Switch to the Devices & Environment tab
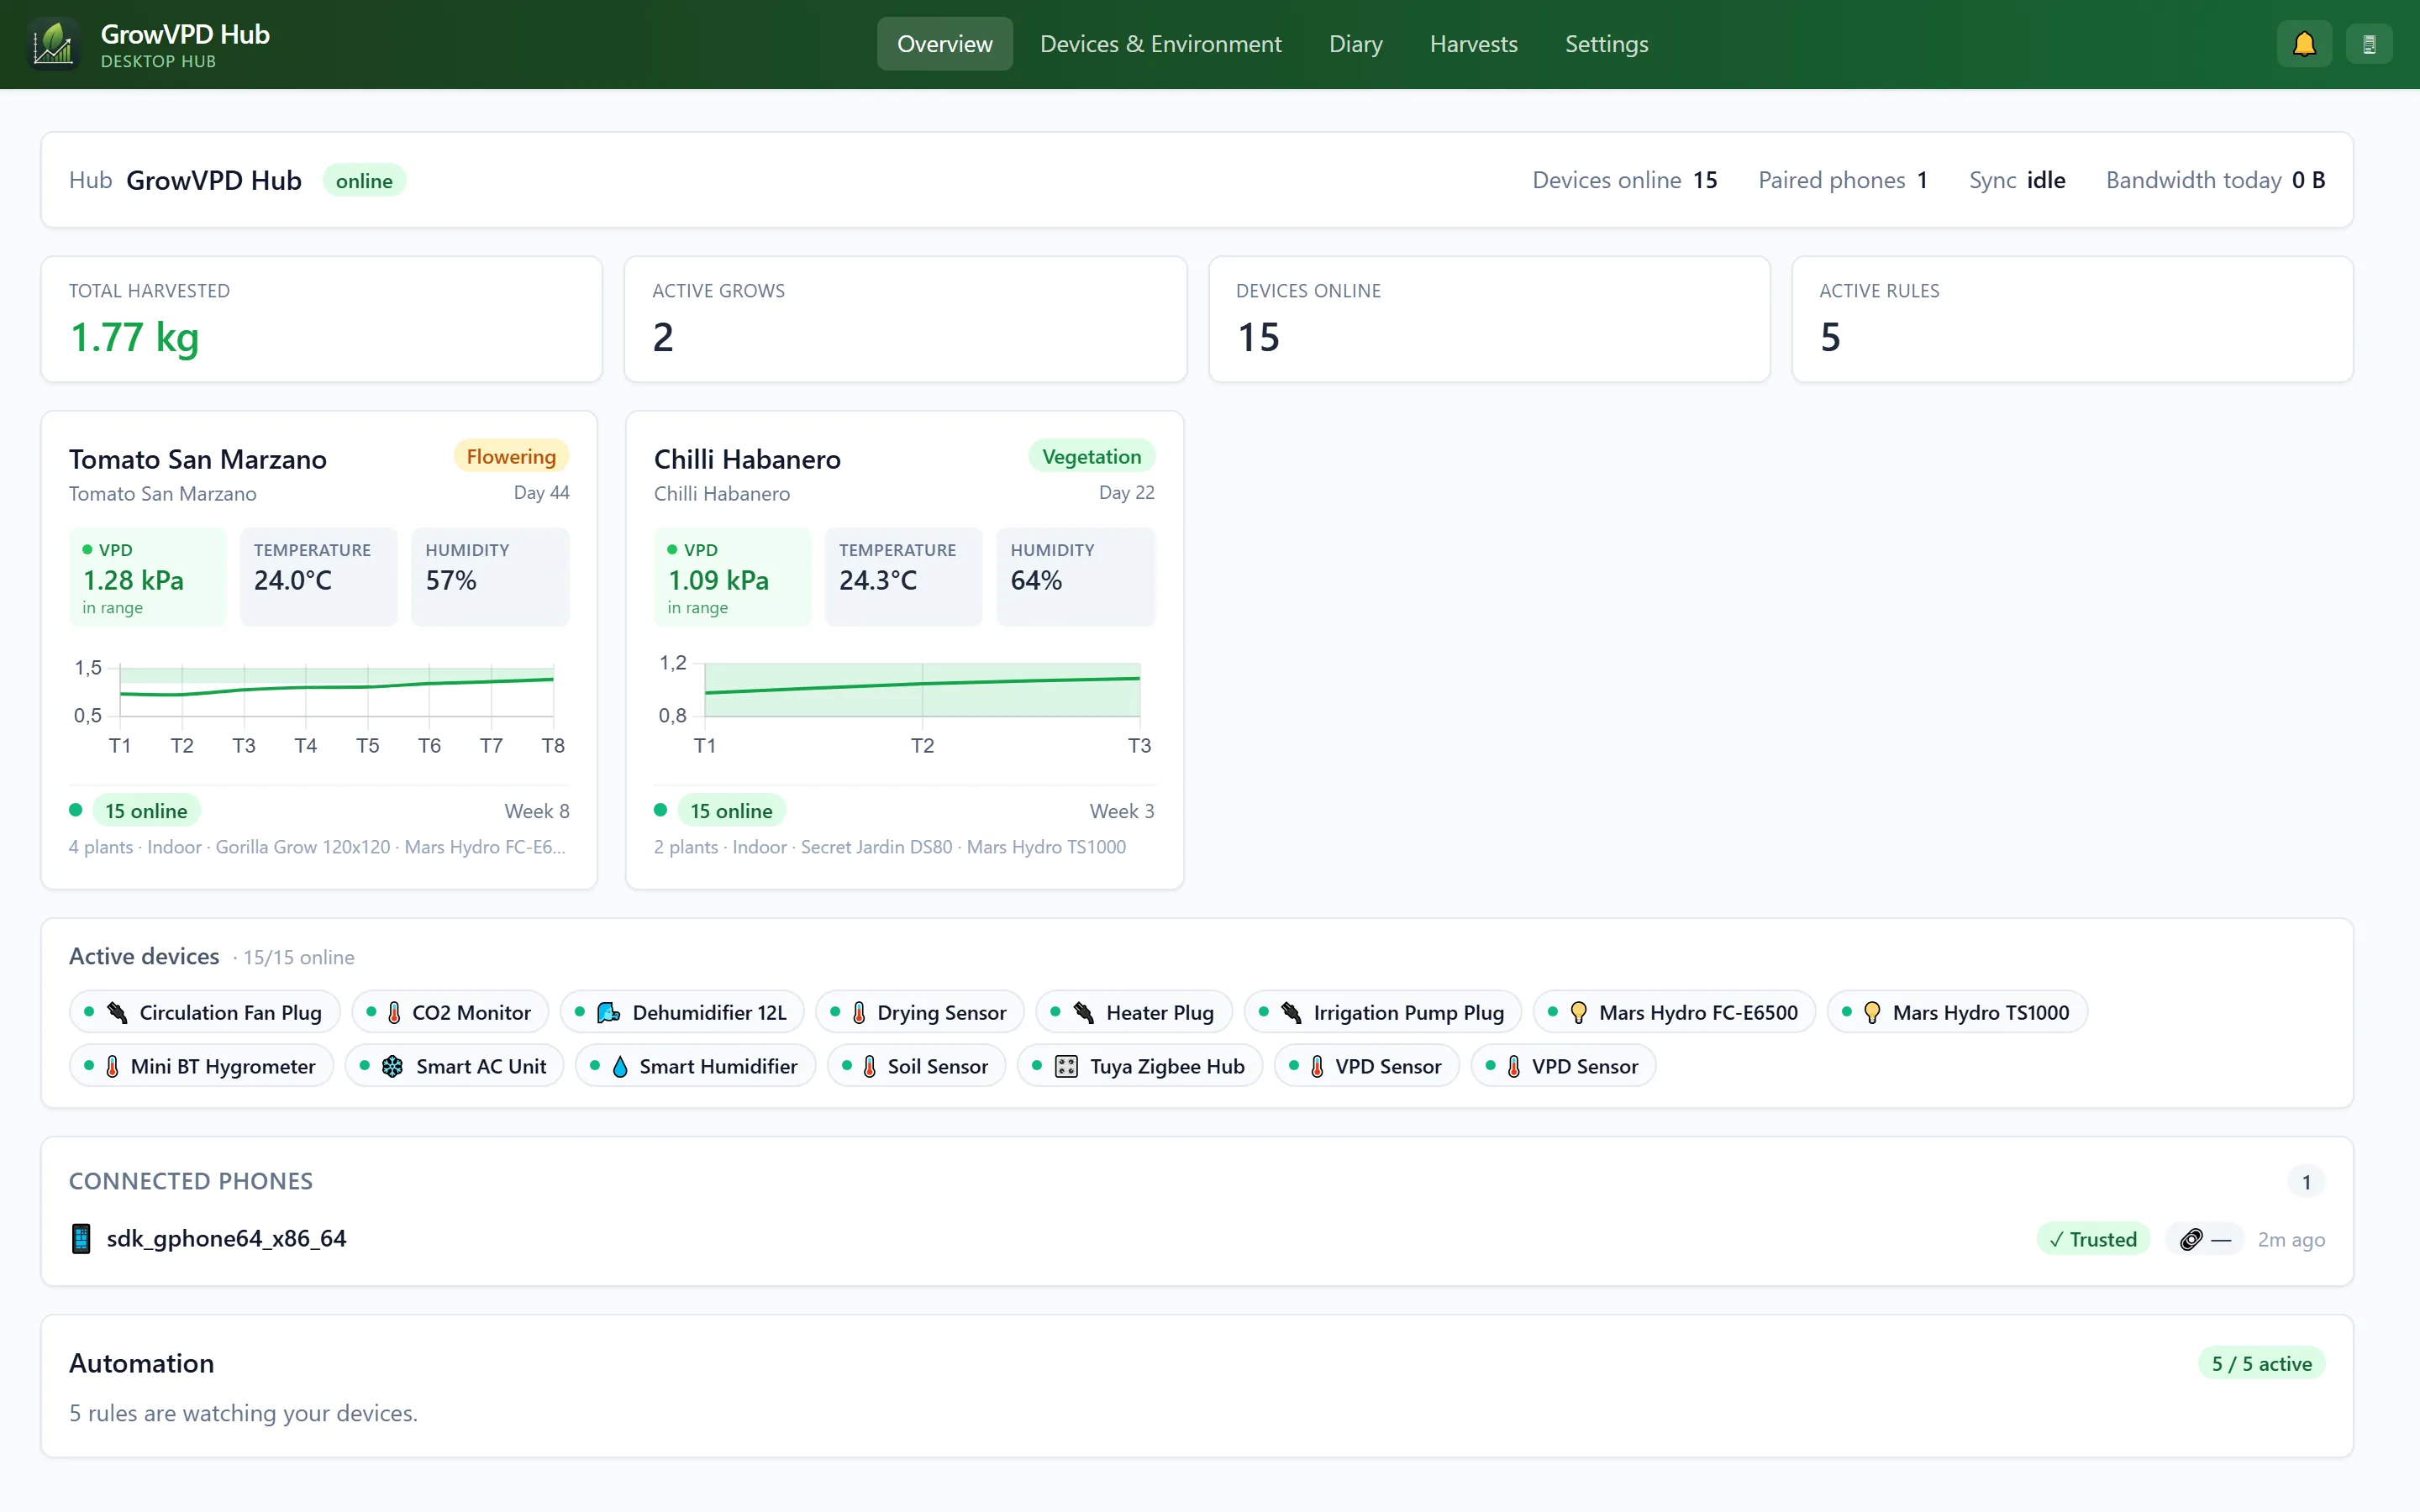 (1160, 44)
